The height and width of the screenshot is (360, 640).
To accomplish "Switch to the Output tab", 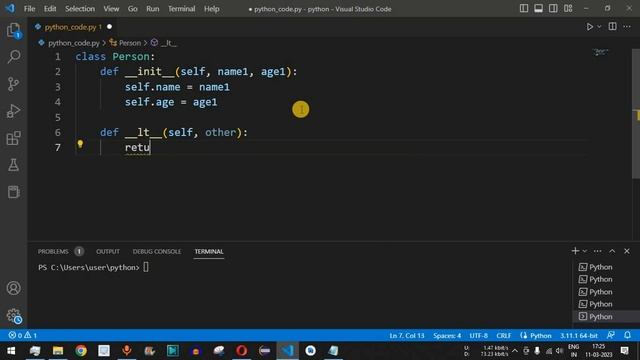I will (x=108, y=251).
